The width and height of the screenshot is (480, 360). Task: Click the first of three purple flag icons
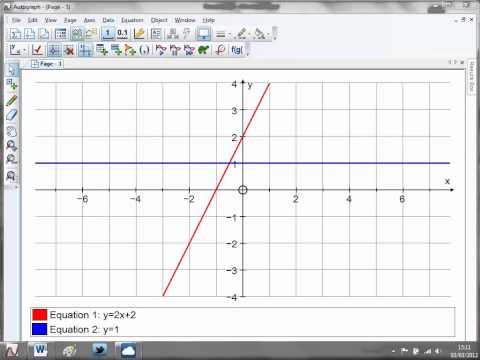coord(161,50)
